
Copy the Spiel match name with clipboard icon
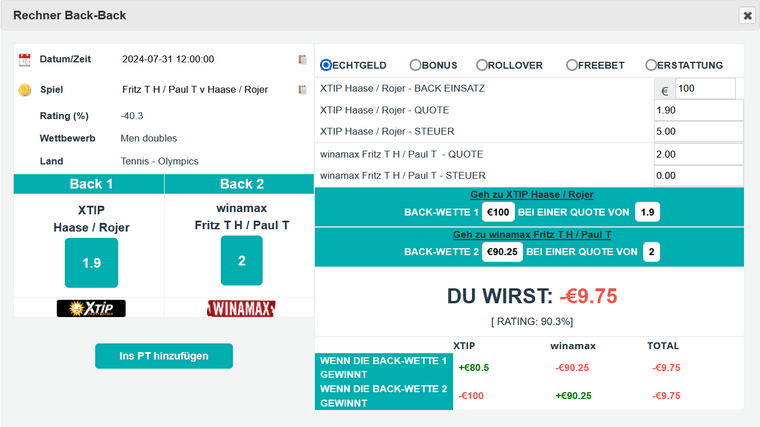[x=302, y=89]
